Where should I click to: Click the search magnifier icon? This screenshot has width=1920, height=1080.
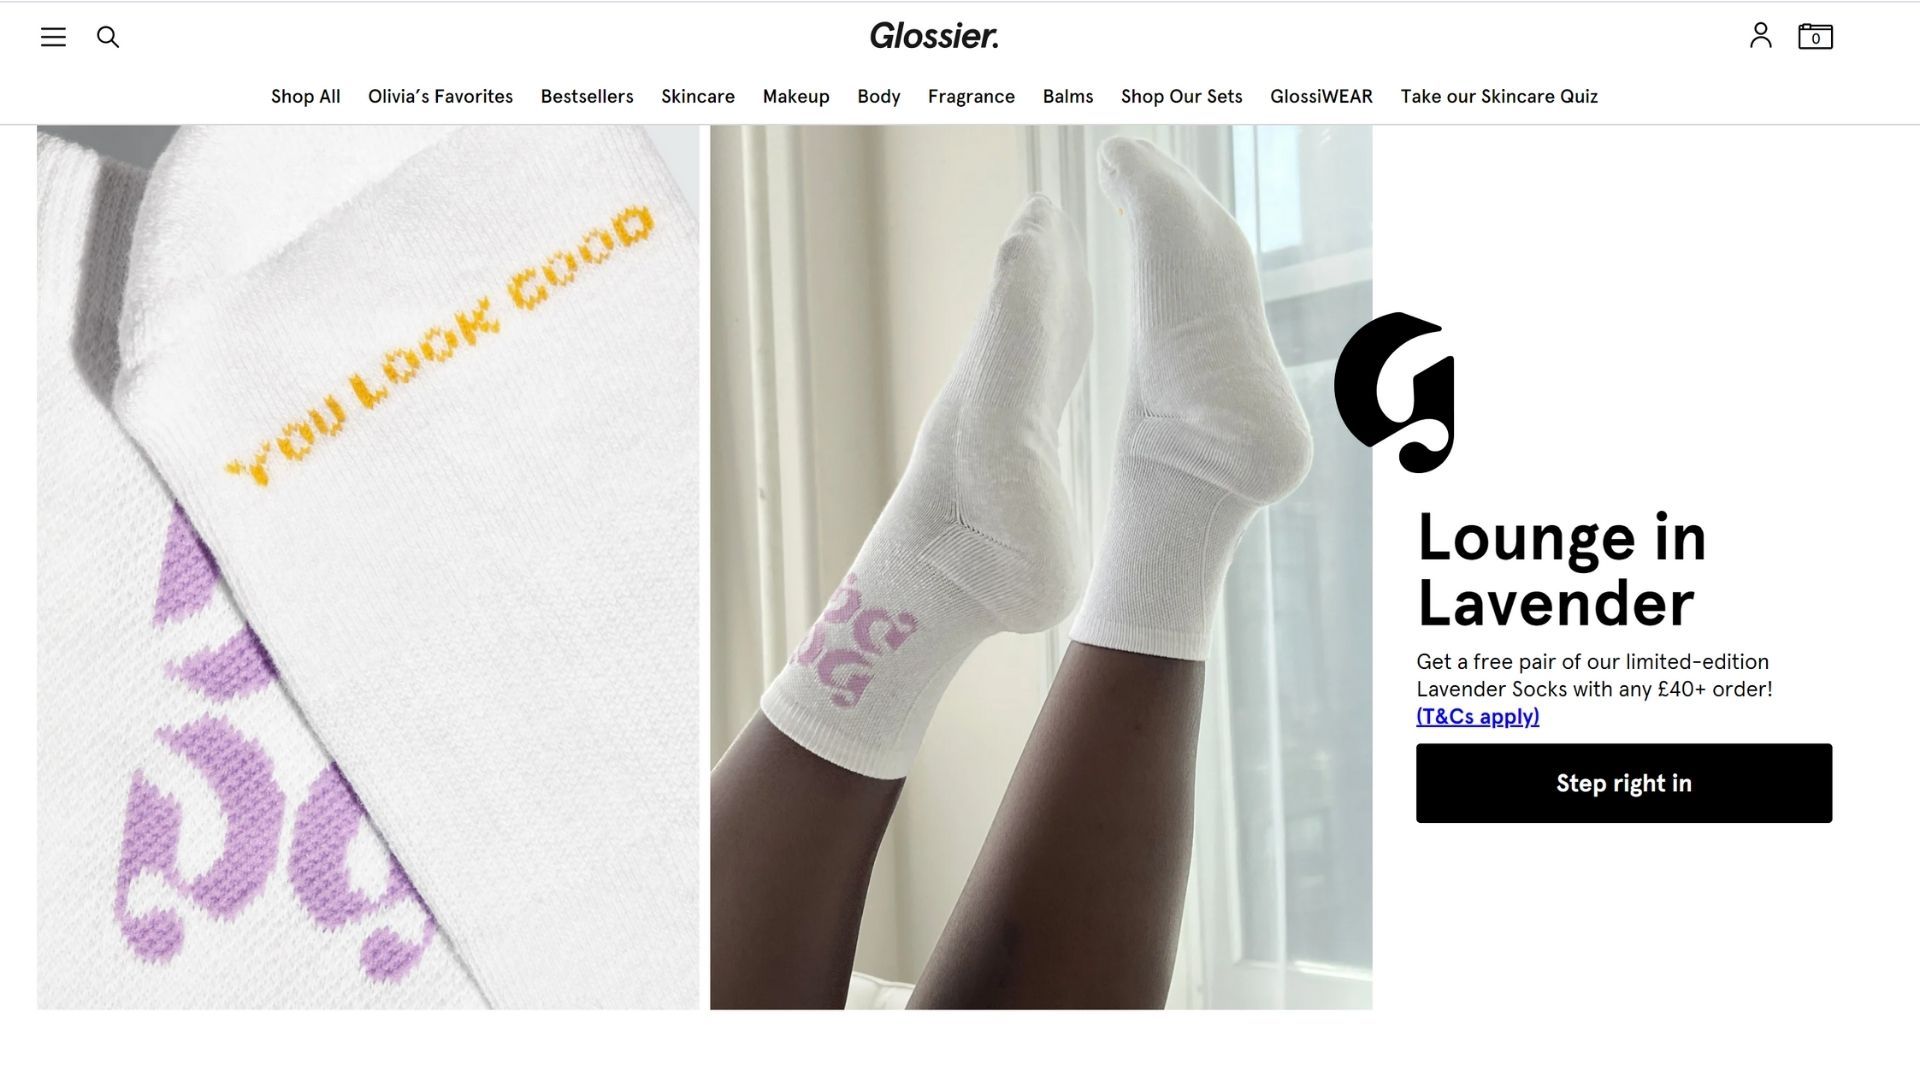point(108,37)
